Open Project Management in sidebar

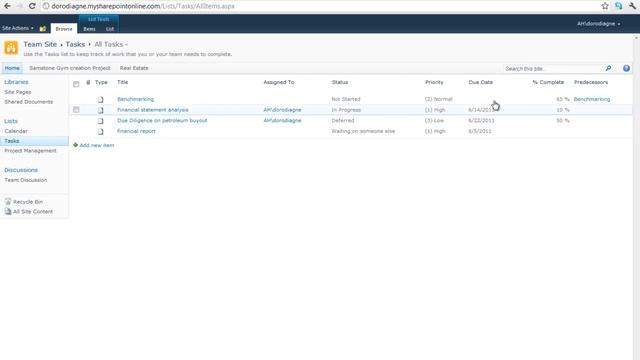point(30,151)
